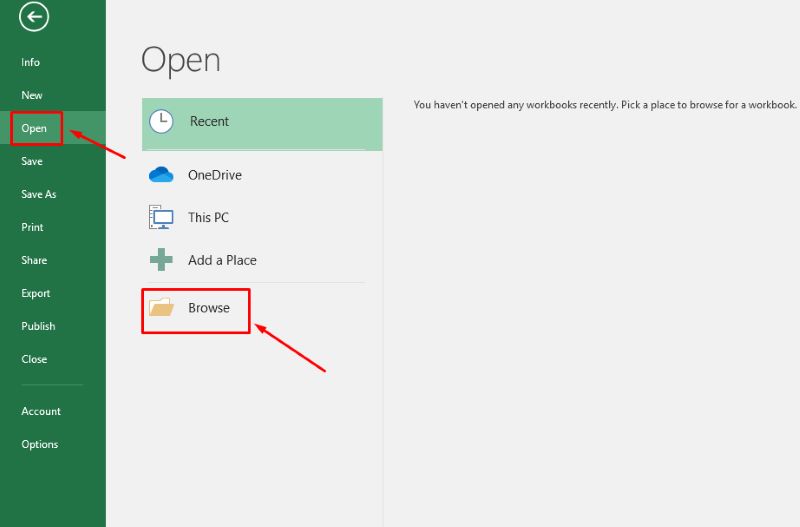Click Close in the sidebar menu
800x527 pixels.
coord(34,359)
